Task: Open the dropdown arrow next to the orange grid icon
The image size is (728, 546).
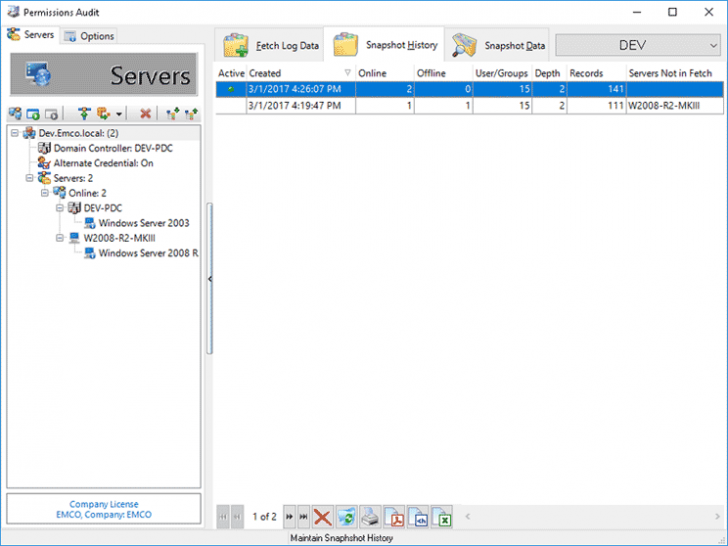Action: click(x=119, y=114)
